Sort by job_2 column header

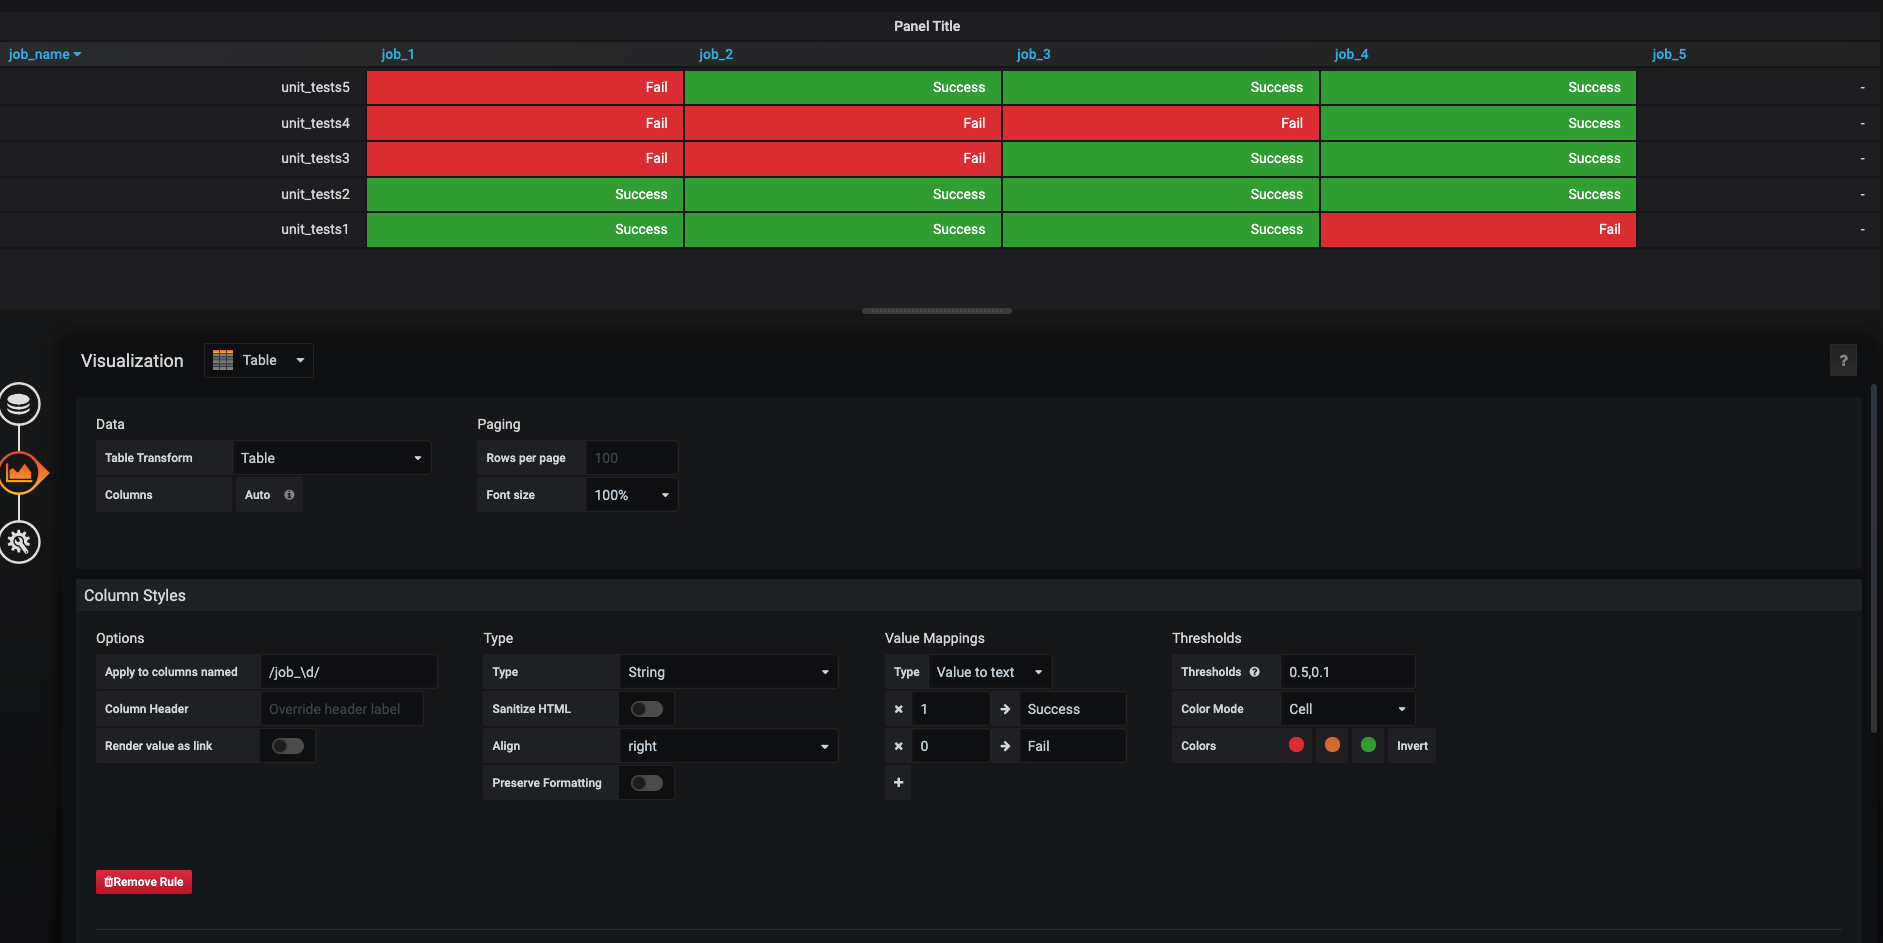716,54
